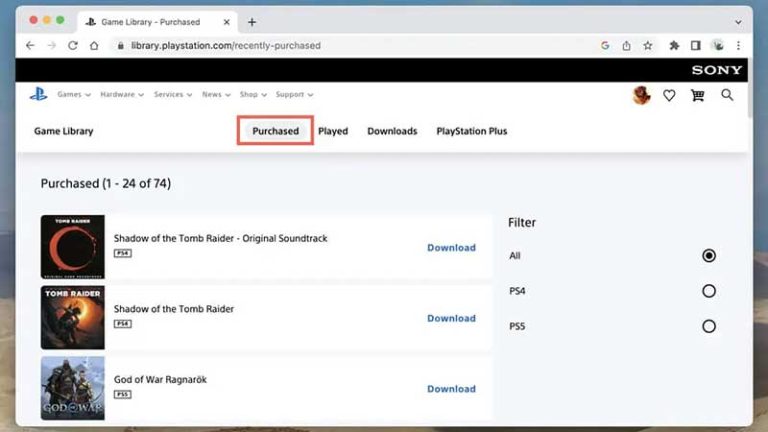Filter purchases by PS5
Image resolution: width=768 pixels, height=432 pixels.
coord(709,326)
